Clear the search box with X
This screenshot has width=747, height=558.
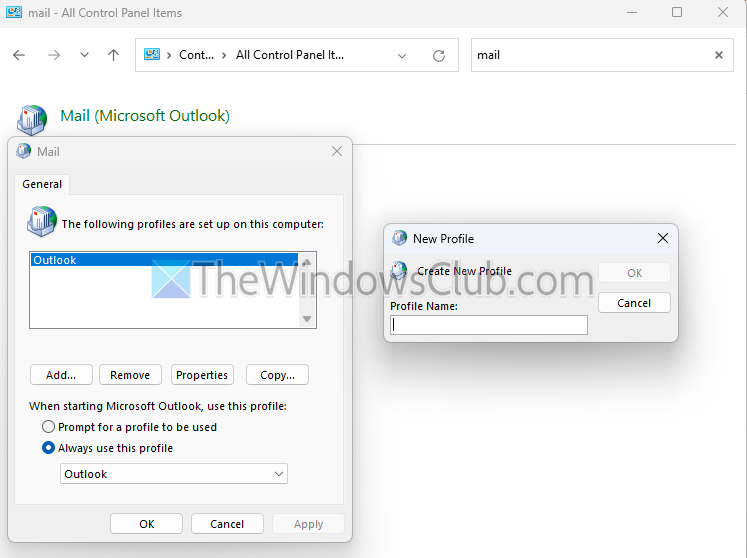click(x=719, y=55)
